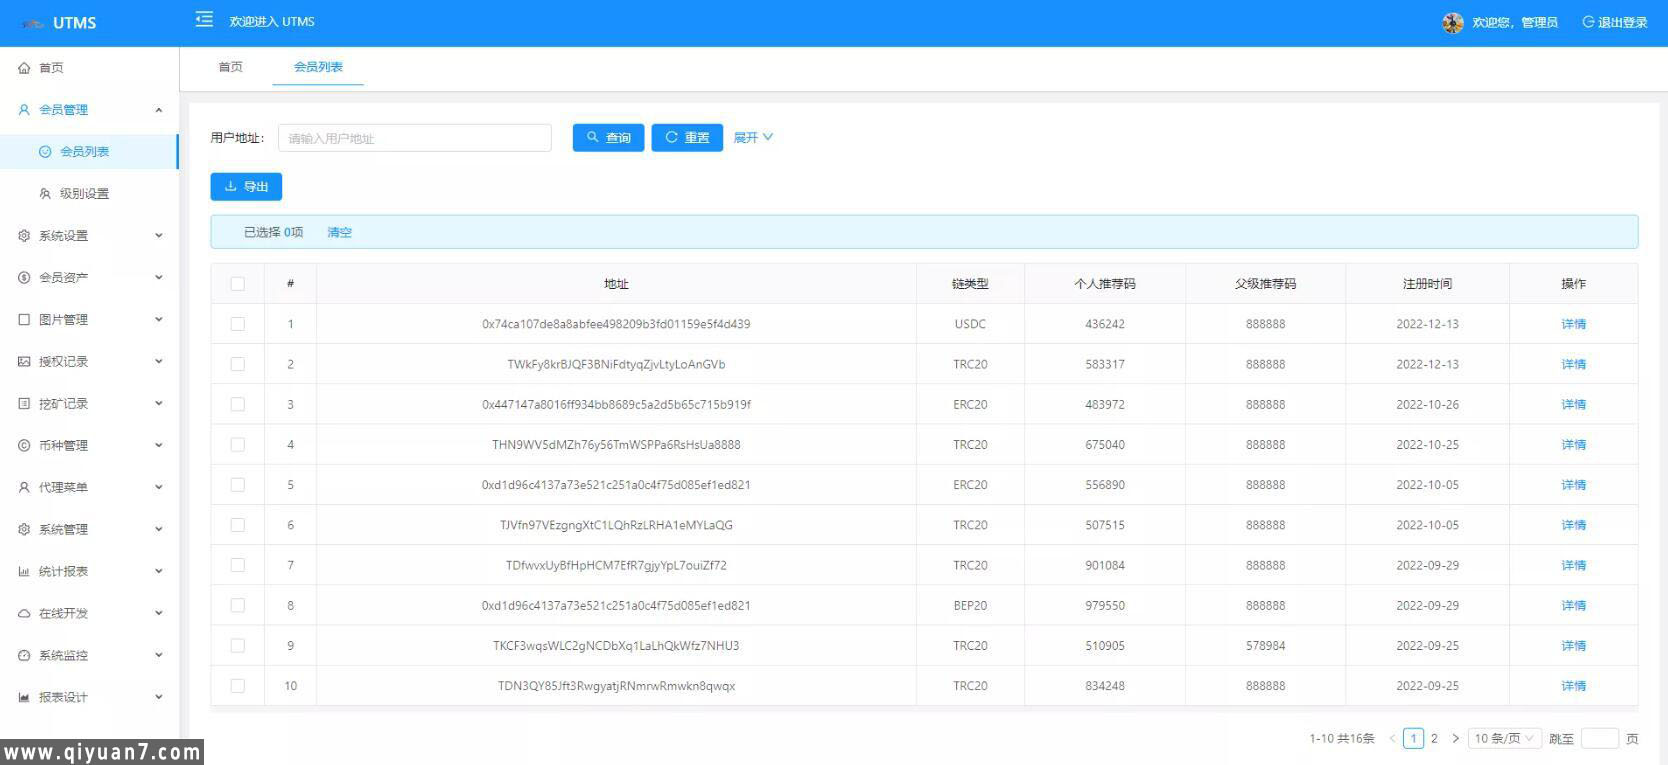Select the checkbox for row 5

(x=237, y=485)
